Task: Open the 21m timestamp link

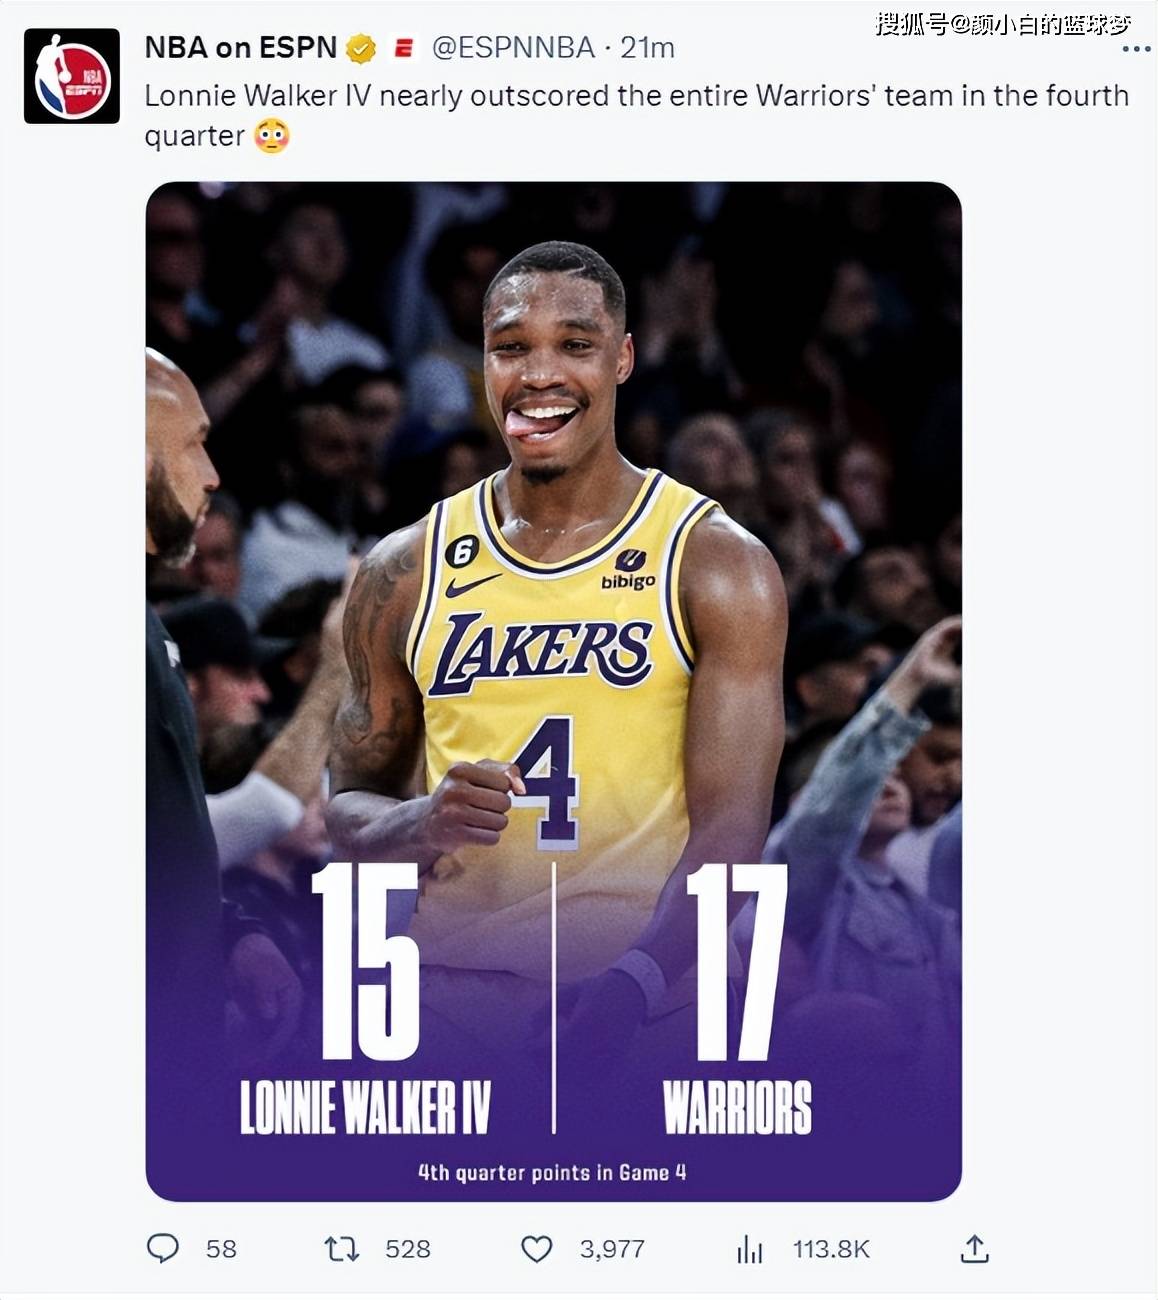Action: (647, 47)
